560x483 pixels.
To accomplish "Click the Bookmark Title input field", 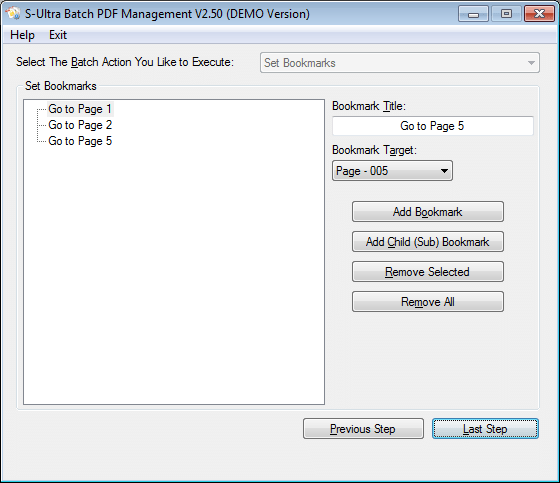I will pyautogui.click(x=432, y=126).
